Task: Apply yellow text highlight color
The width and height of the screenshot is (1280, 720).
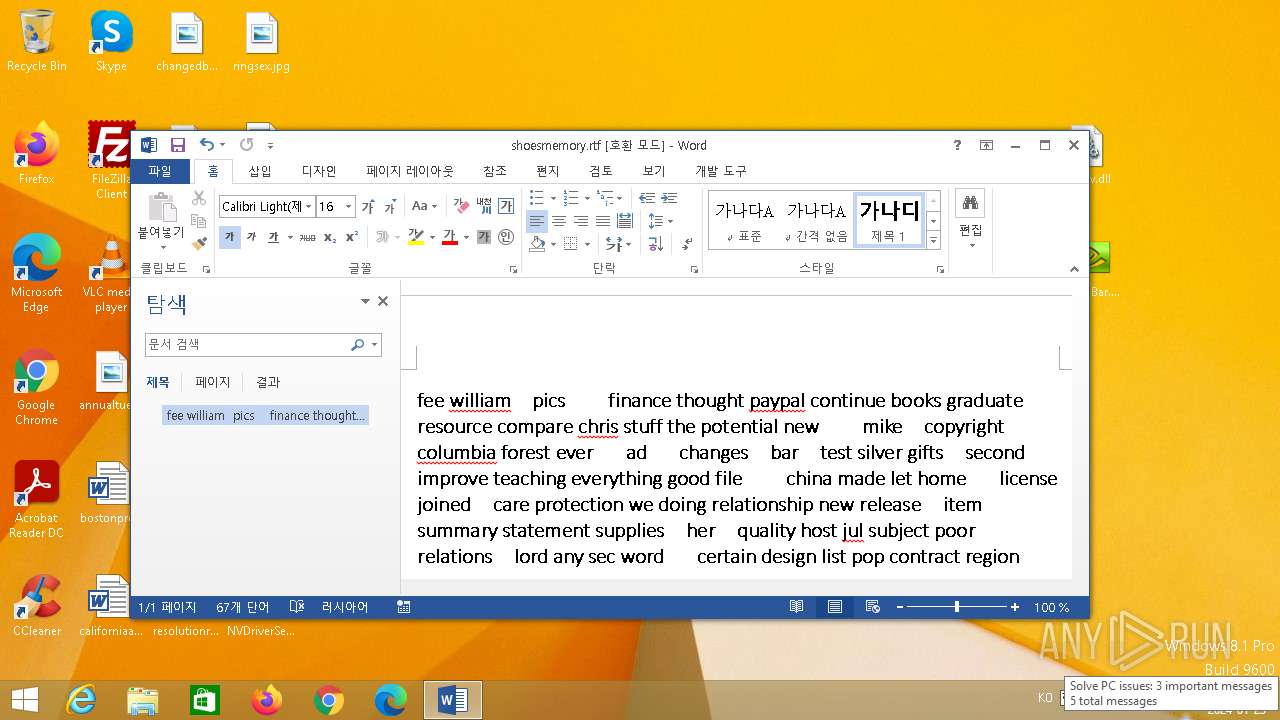Action: click(416, 237)
